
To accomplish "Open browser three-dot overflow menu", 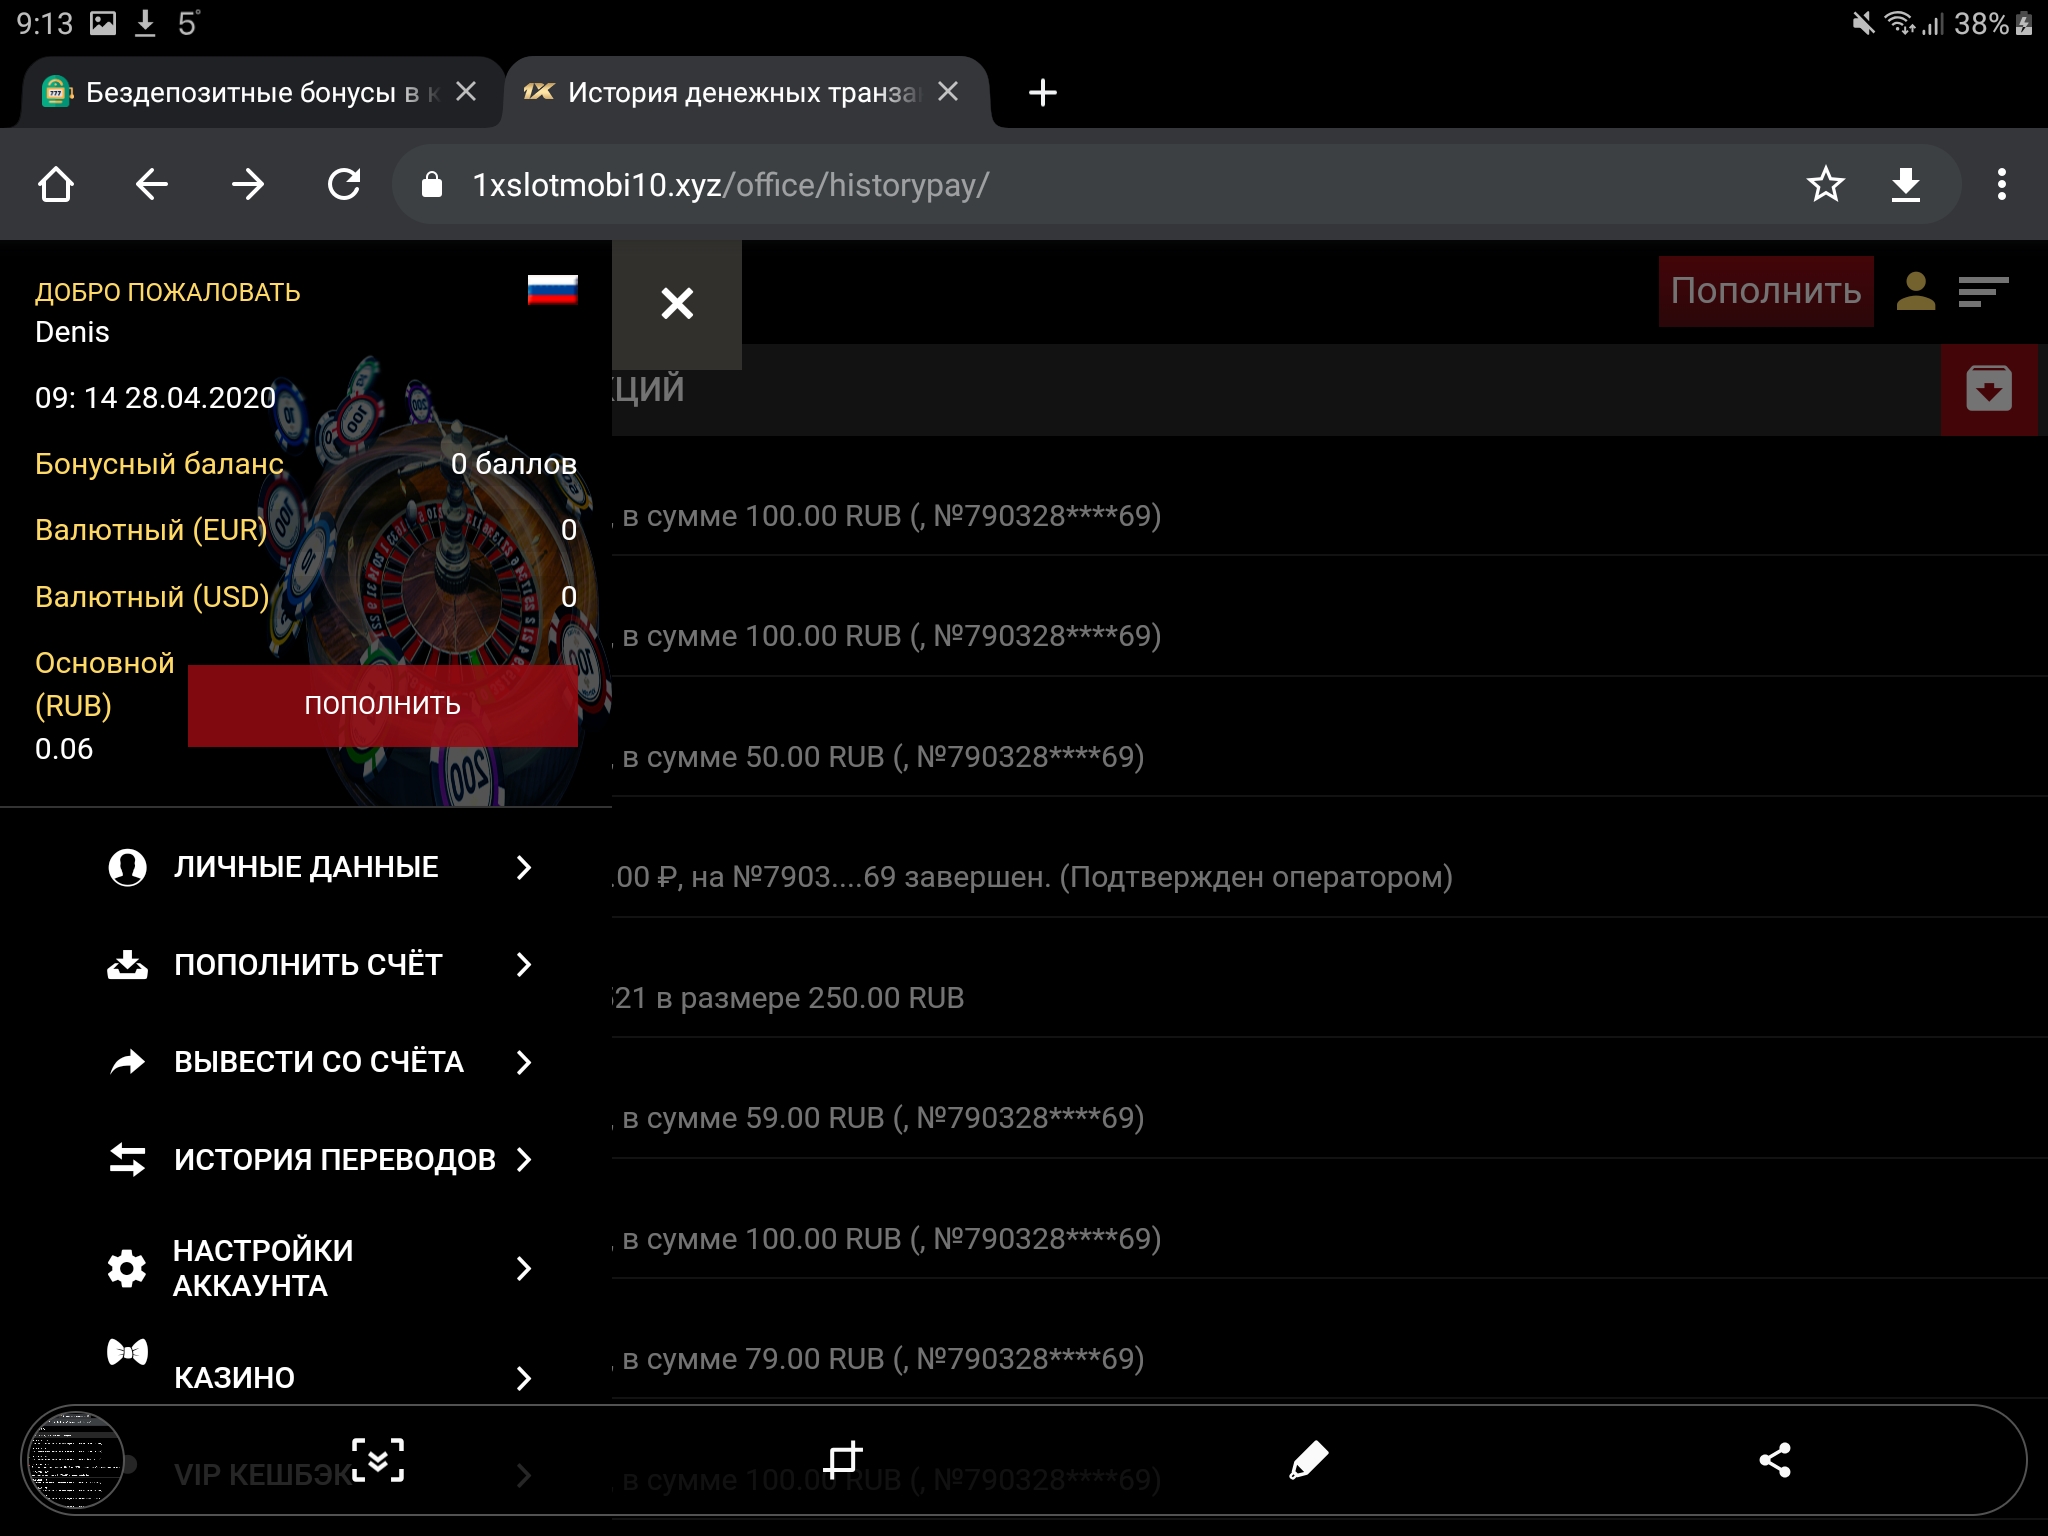I will 2001,185.
